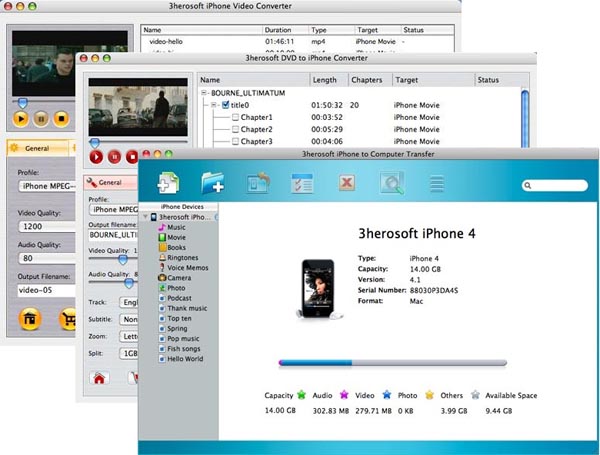Image resolution: width=600 pixels, height=455 pixels.
Task: Click Output filename field BOURNE_ULTI
Action: 113,235
